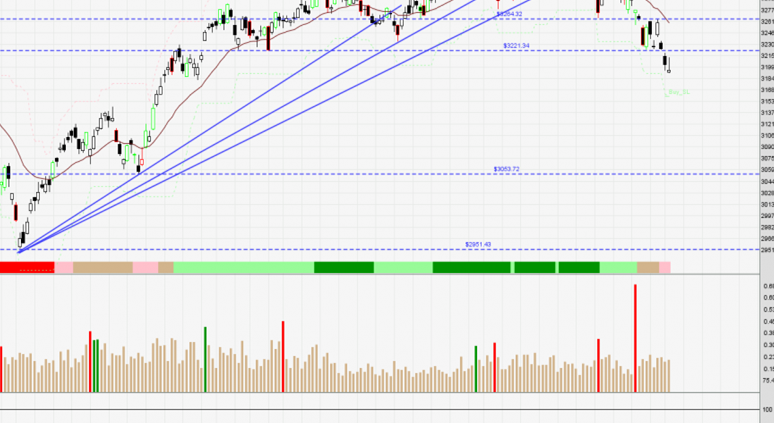Click the 100 value on lower axis
Viewport: 774px width, 423px height.
point(766,409)
